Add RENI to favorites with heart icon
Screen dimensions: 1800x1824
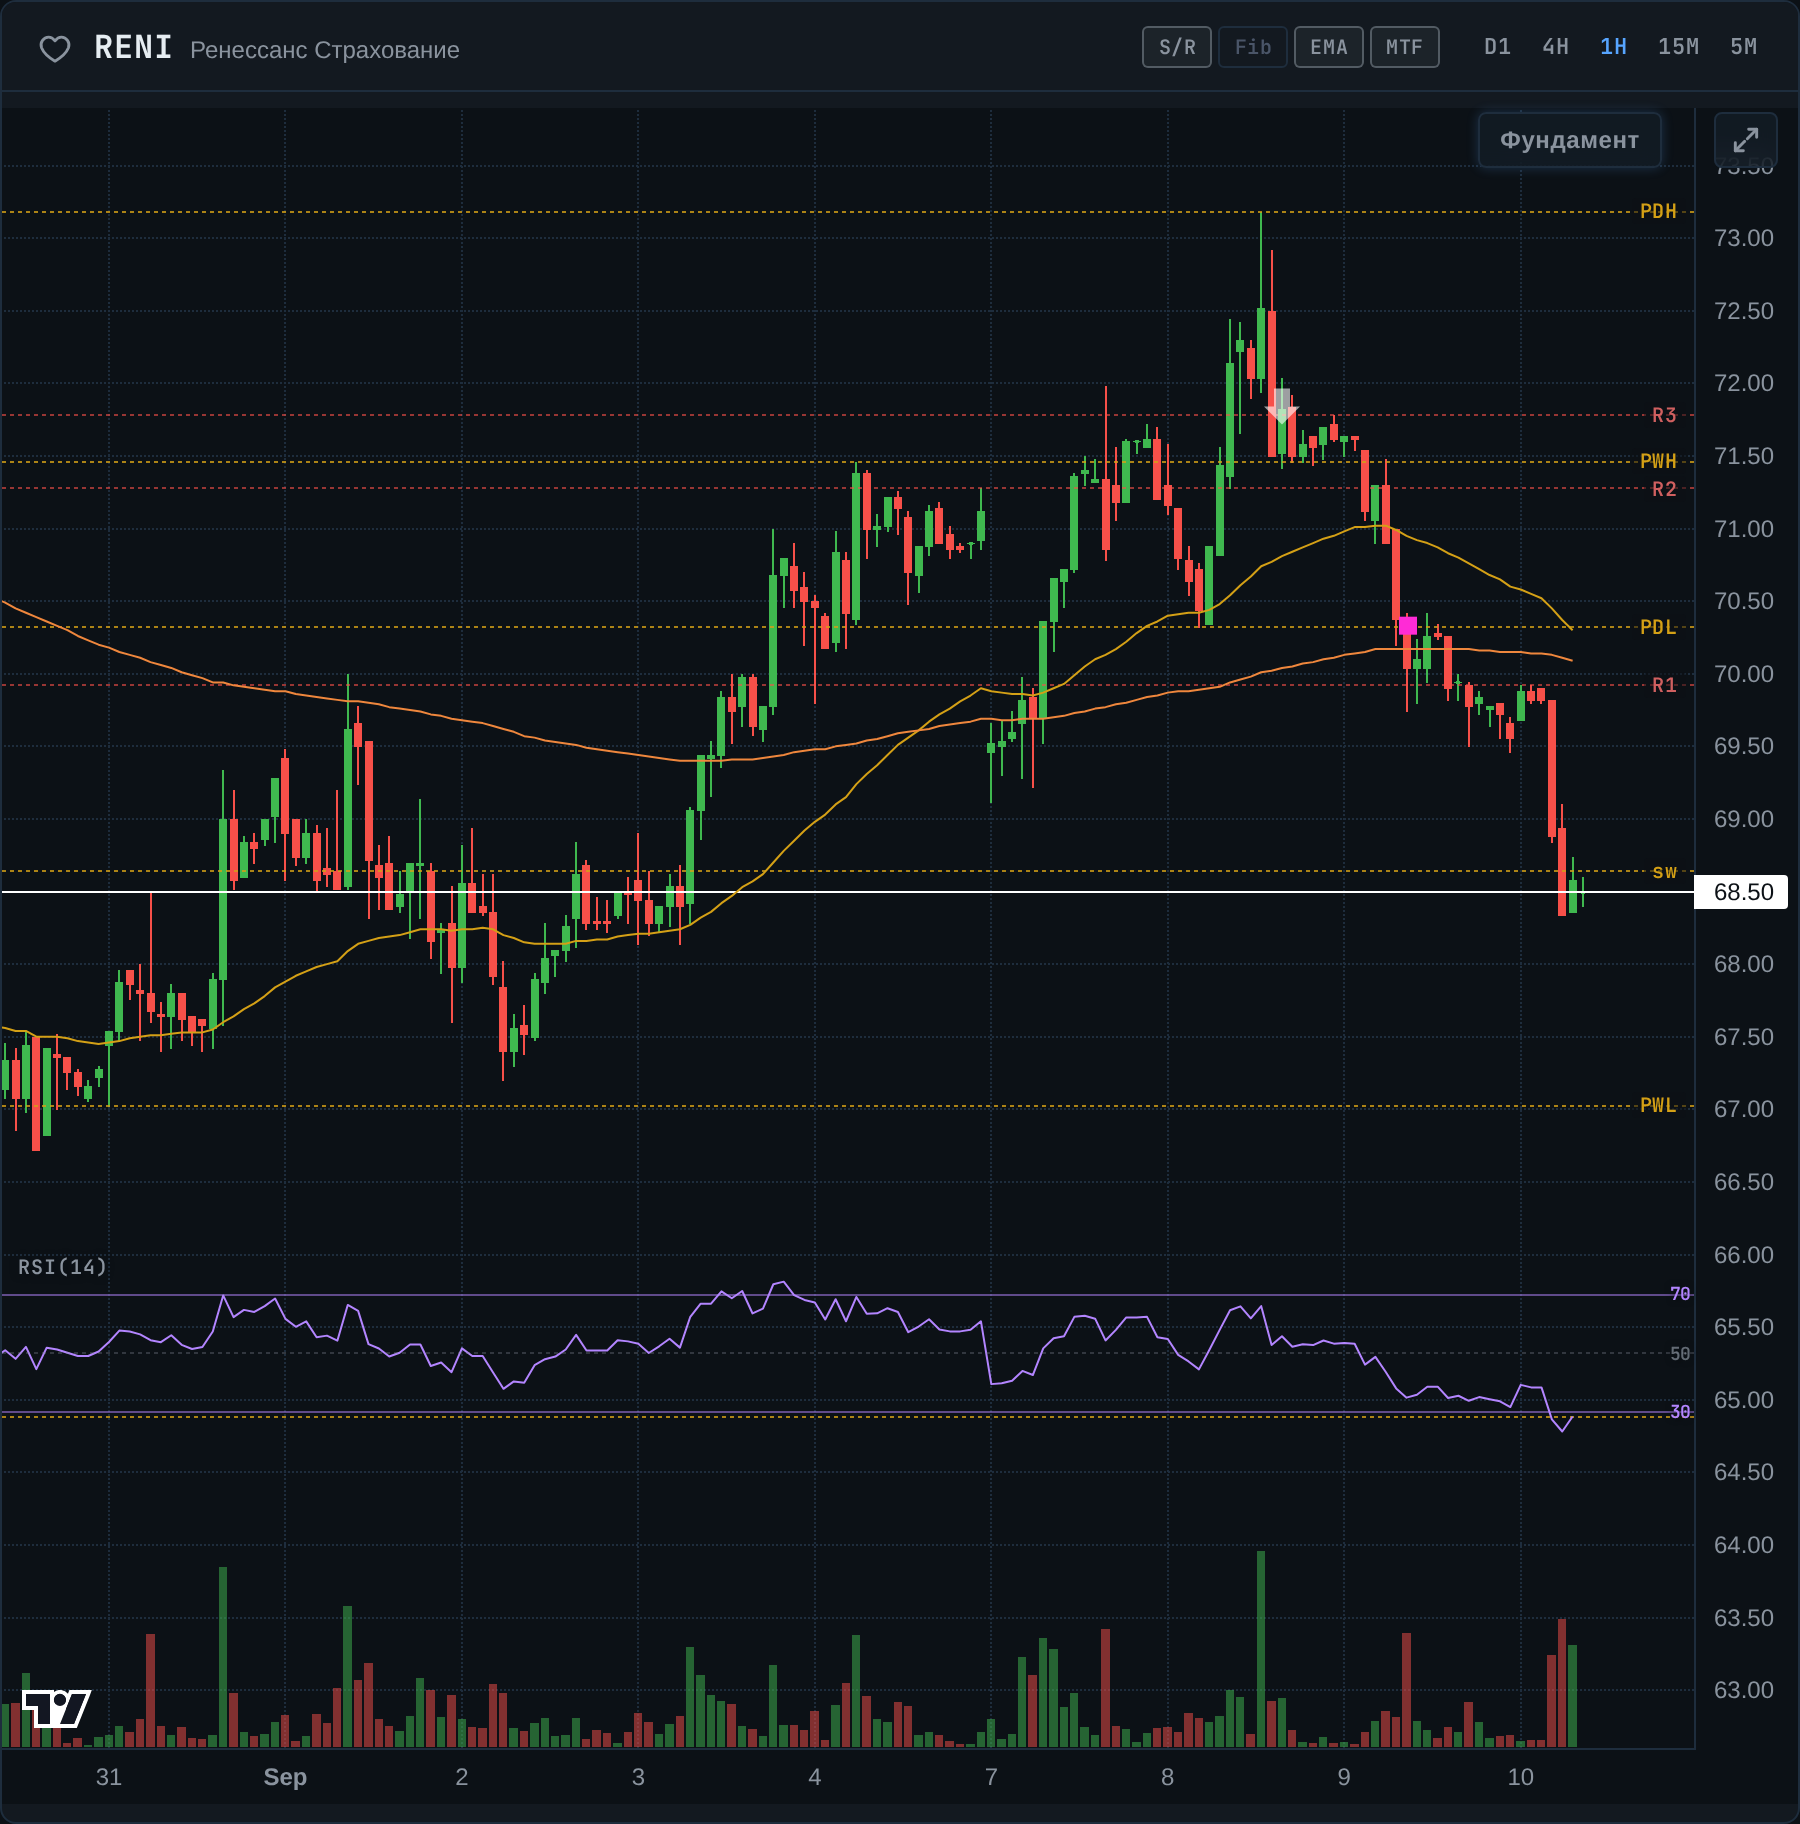pos(55,49)
